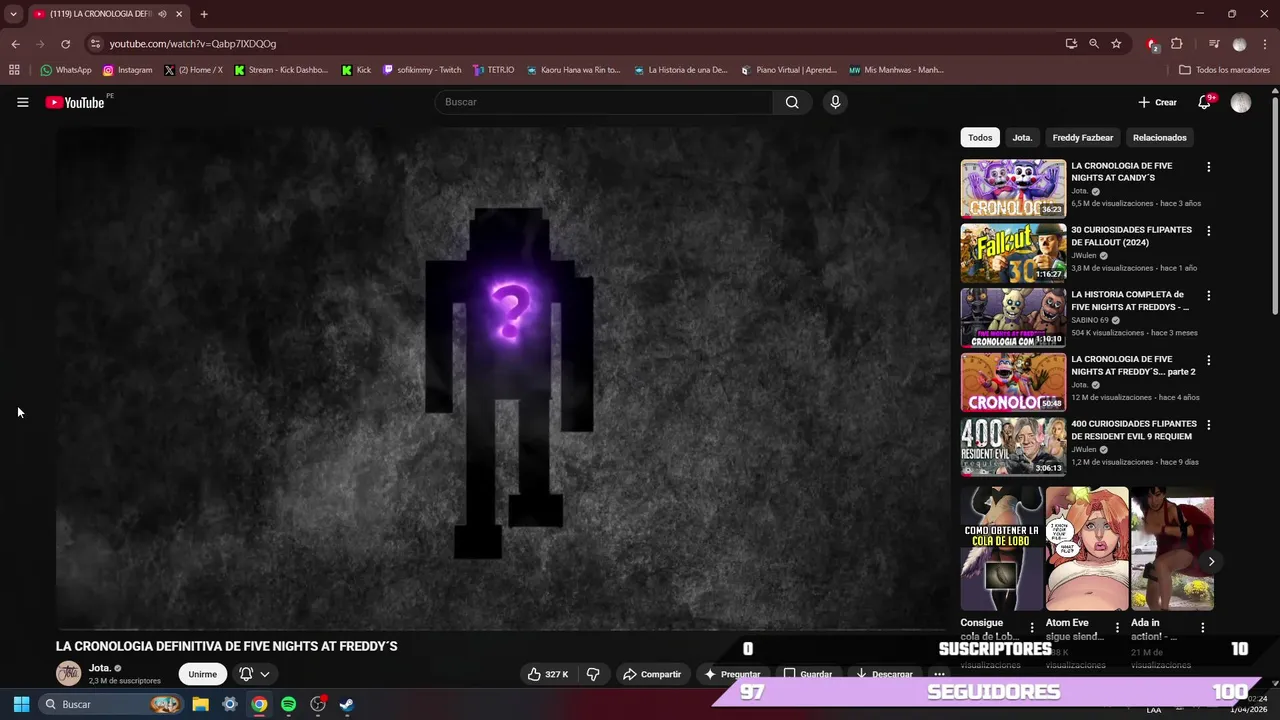Open the Crear menu
This screenshot has width=1280, height=720.
pos(1157,102)
